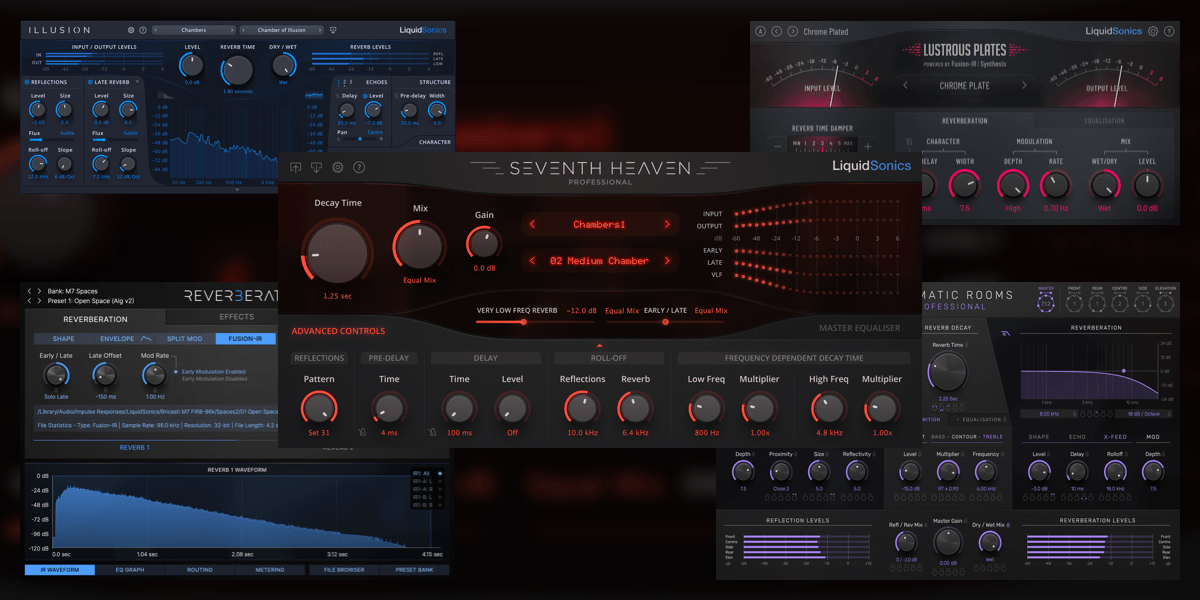Viewport: 1200px width, 600px height.
Task: Switch to the Split Mod tab in Reverberate
Action: point(184,339)
